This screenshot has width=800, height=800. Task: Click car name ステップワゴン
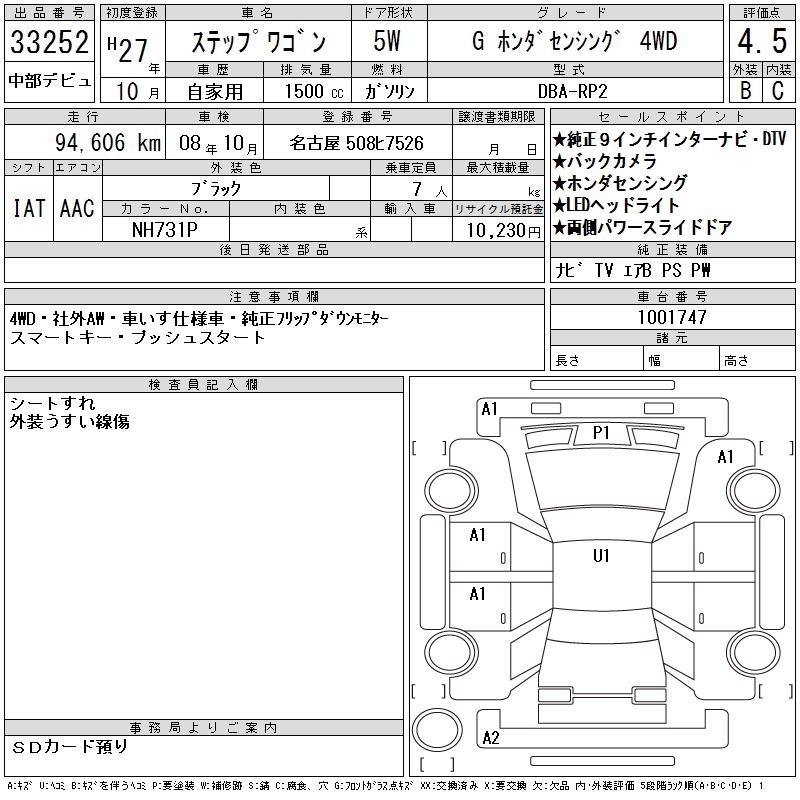258,41
